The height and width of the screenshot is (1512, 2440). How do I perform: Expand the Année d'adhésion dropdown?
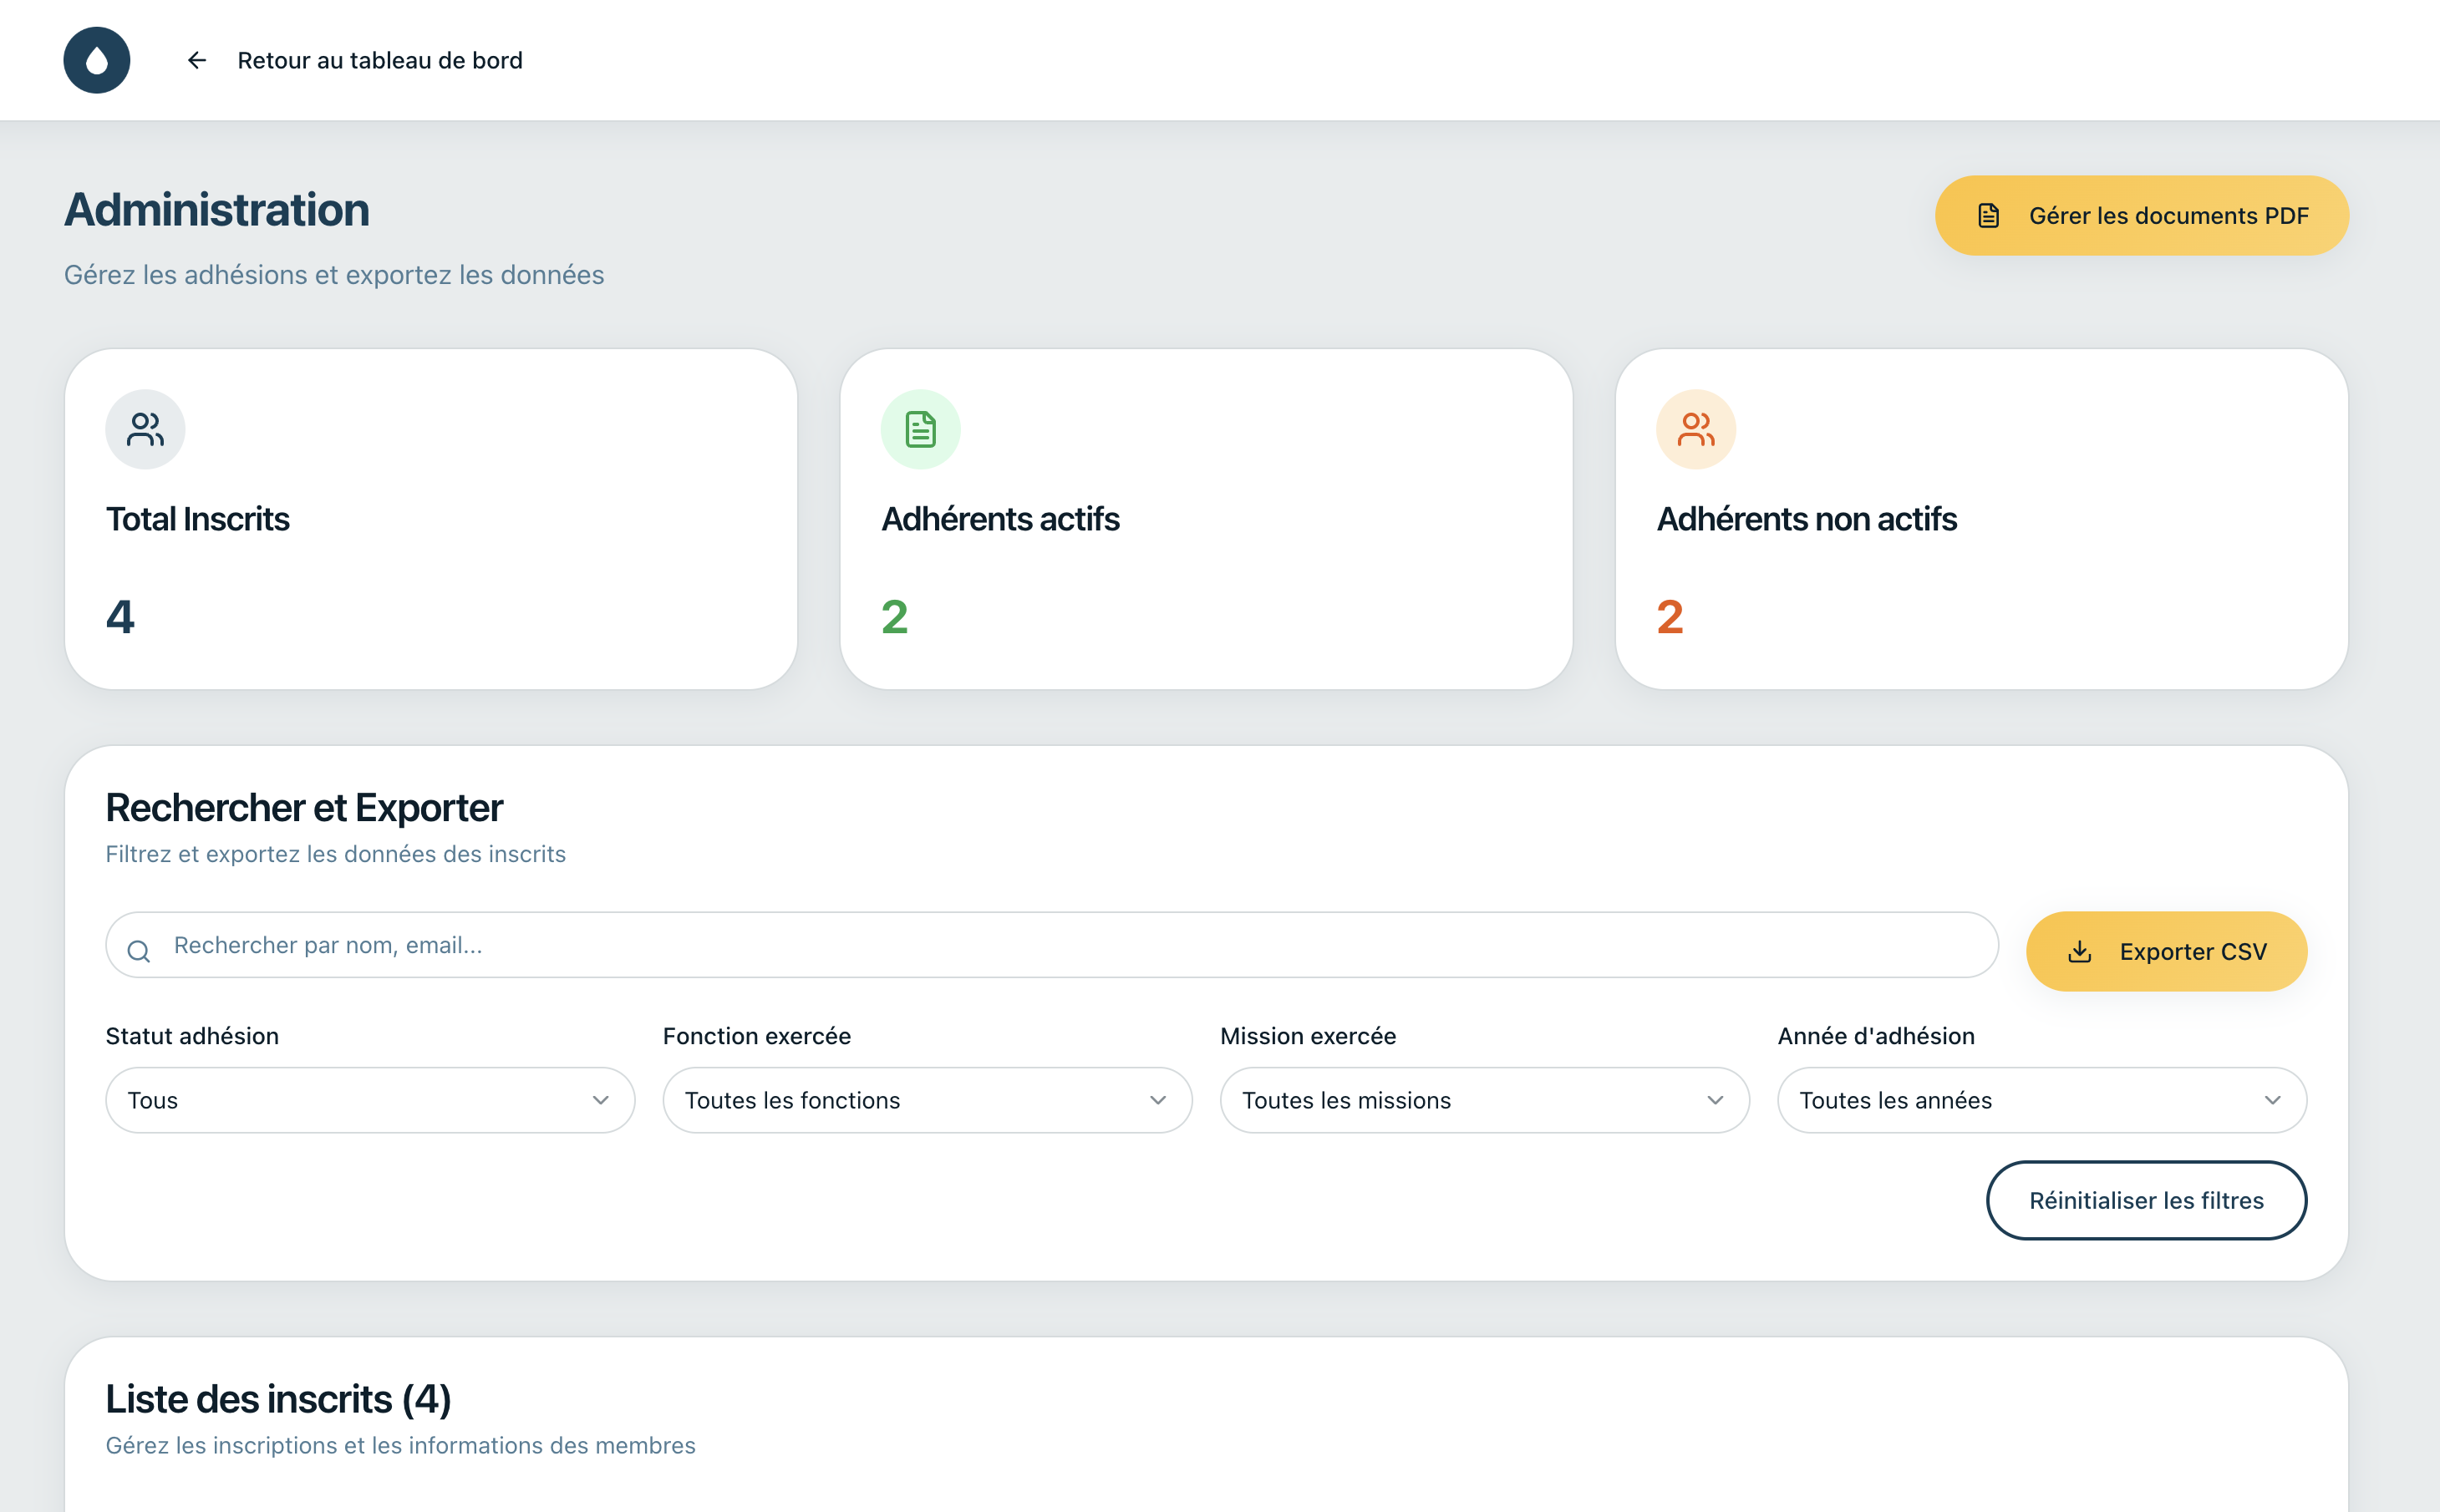click(2041, 1100)
